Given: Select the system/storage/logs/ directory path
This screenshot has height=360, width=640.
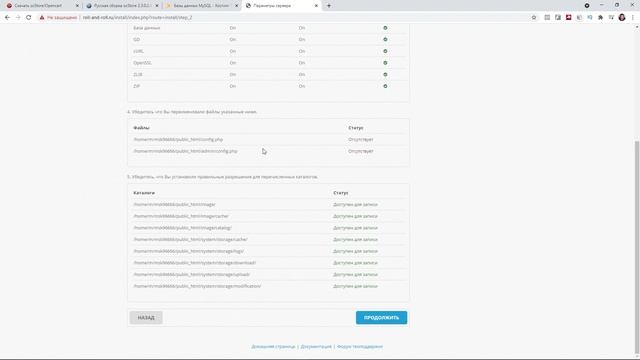Looking at the screenshot, I should pos(189,251).
